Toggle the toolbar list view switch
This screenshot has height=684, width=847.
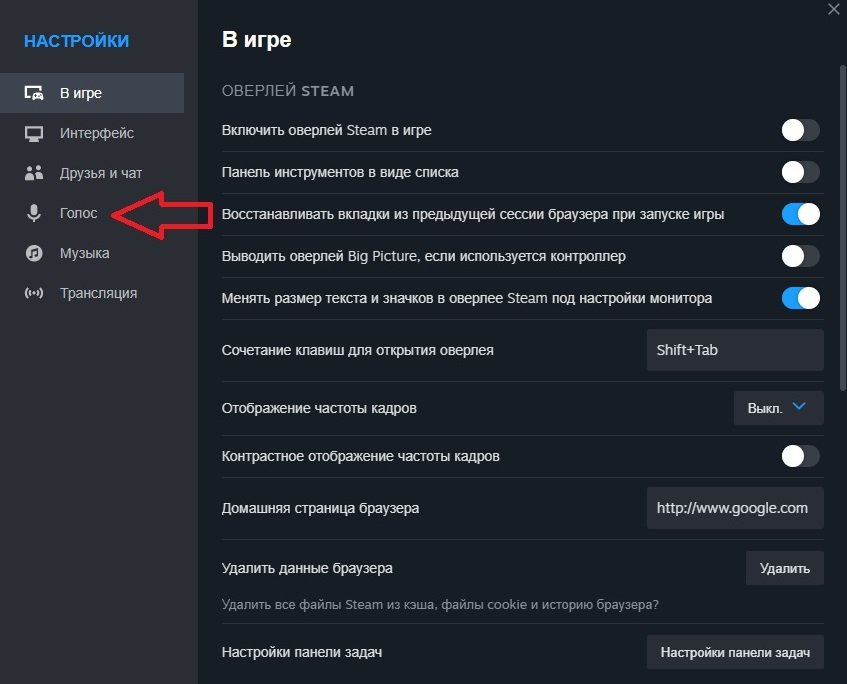[x=800, y=172]
